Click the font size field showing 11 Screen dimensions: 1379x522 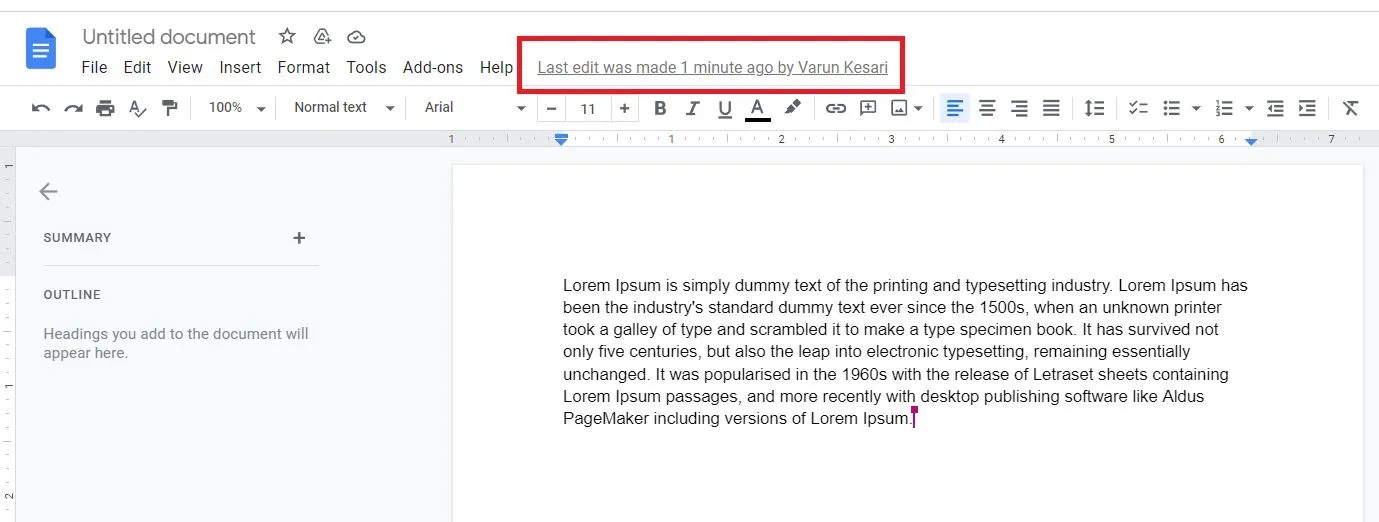click(588, 108)
